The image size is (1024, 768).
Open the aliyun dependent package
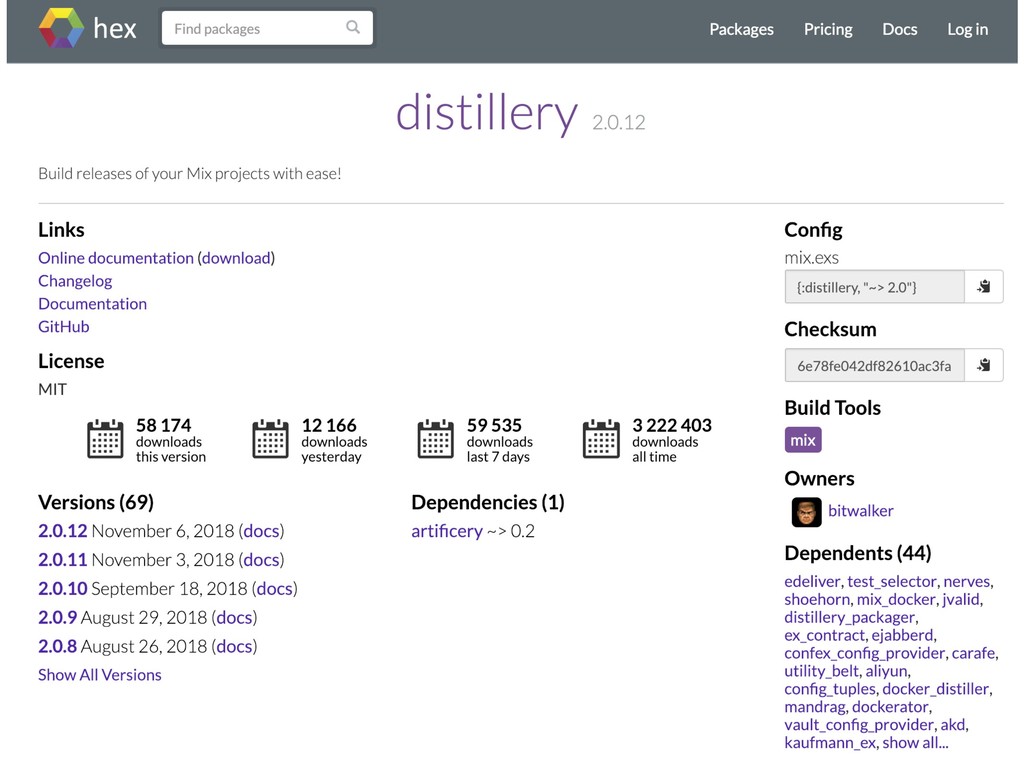[886, 671]
